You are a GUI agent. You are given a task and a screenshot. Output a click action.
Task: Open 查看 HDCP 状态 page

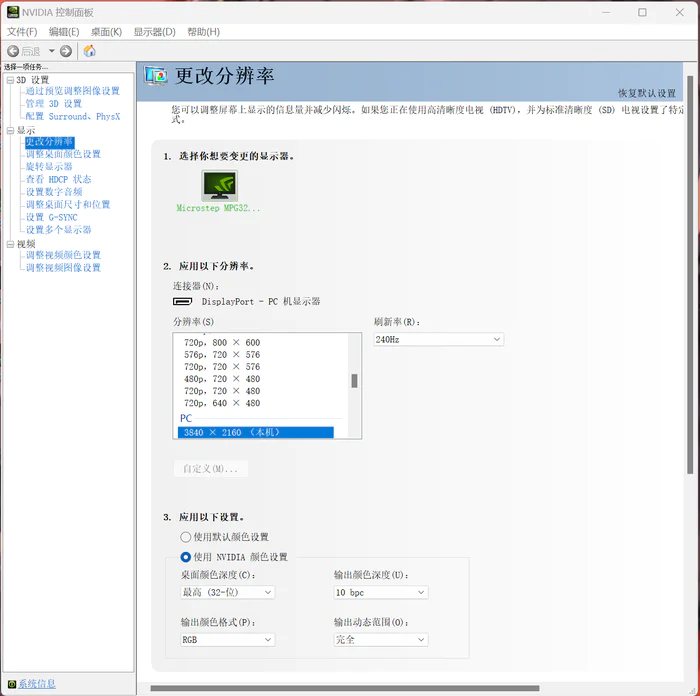58,179
